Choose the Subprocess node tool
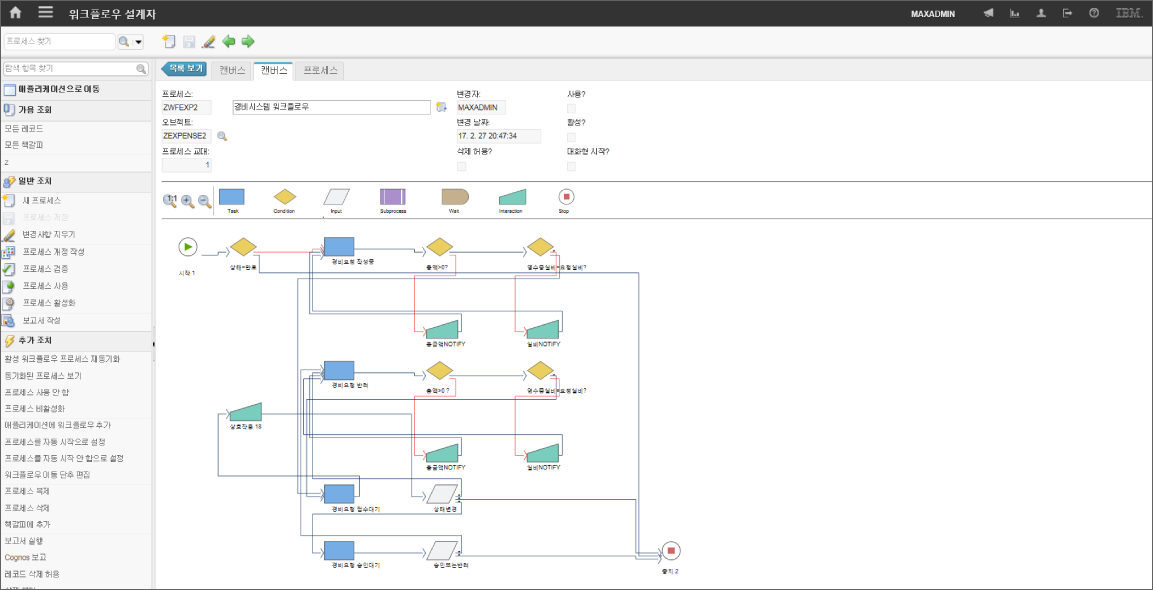 (392, 197)
